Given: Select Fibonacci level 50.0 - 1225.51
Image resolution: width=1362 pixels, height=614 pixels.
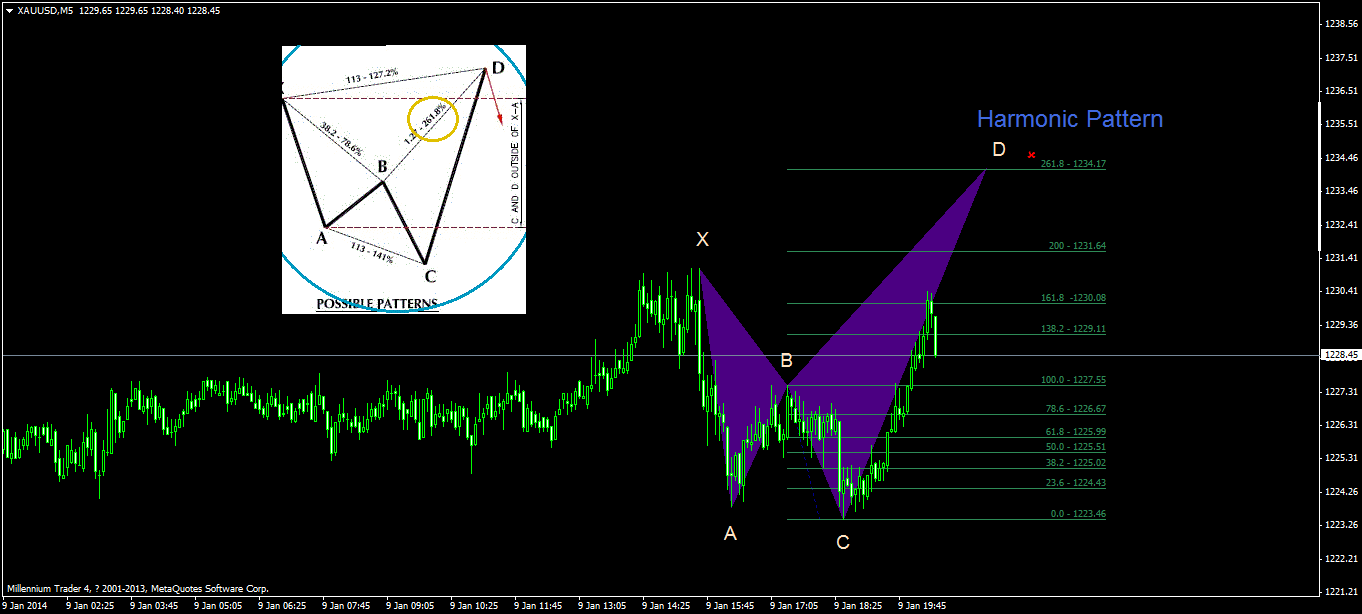Looking at the screenshot, I should point(1076,447).
